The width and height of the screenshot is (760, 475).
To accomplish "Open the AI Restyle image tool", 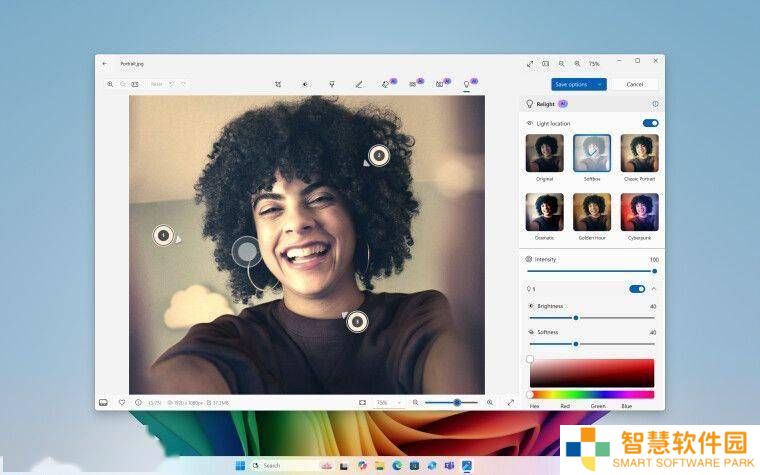I will [x=440, y=84].
